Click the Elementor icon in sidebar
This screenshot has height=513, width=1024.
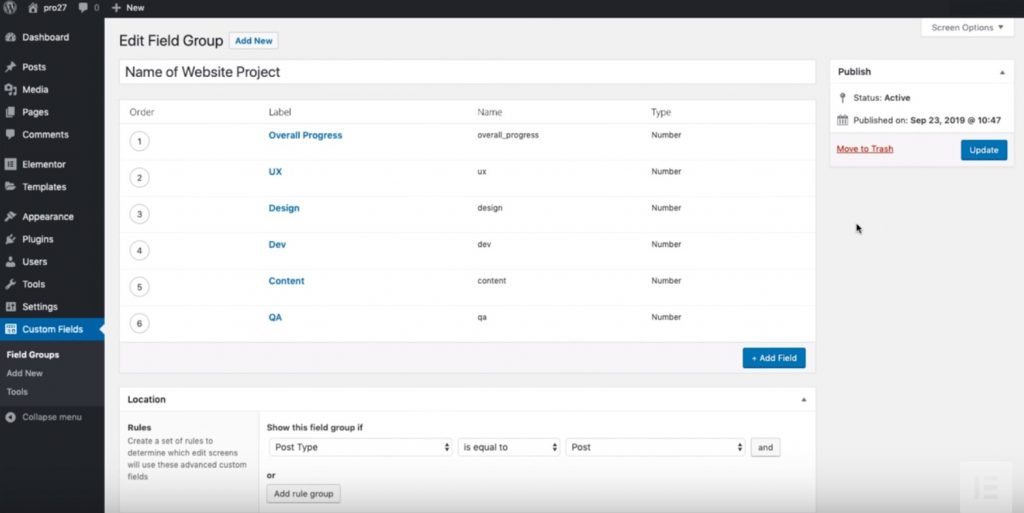click(11, 165)
